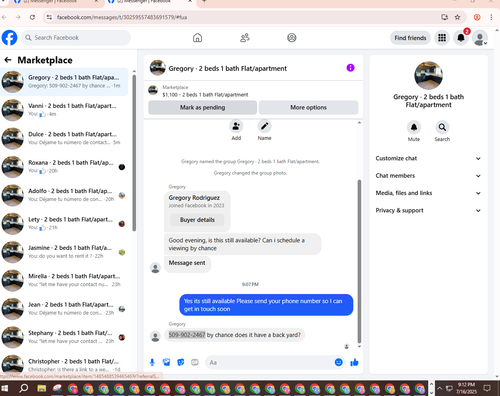Viewport: 500px width, 396px height.
Task: Click Buyer details button
Action: (197, 220)
